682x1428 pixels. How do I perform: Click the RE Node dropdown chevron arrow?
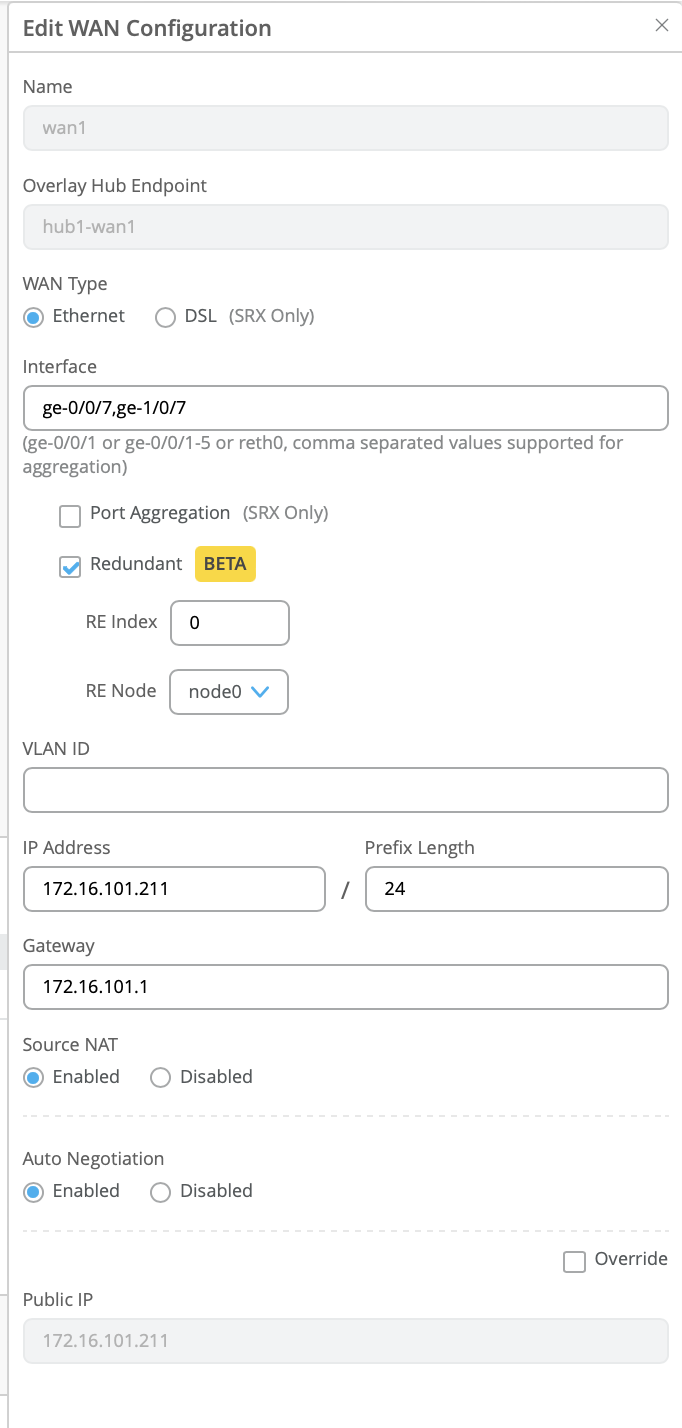pos(260,692)
